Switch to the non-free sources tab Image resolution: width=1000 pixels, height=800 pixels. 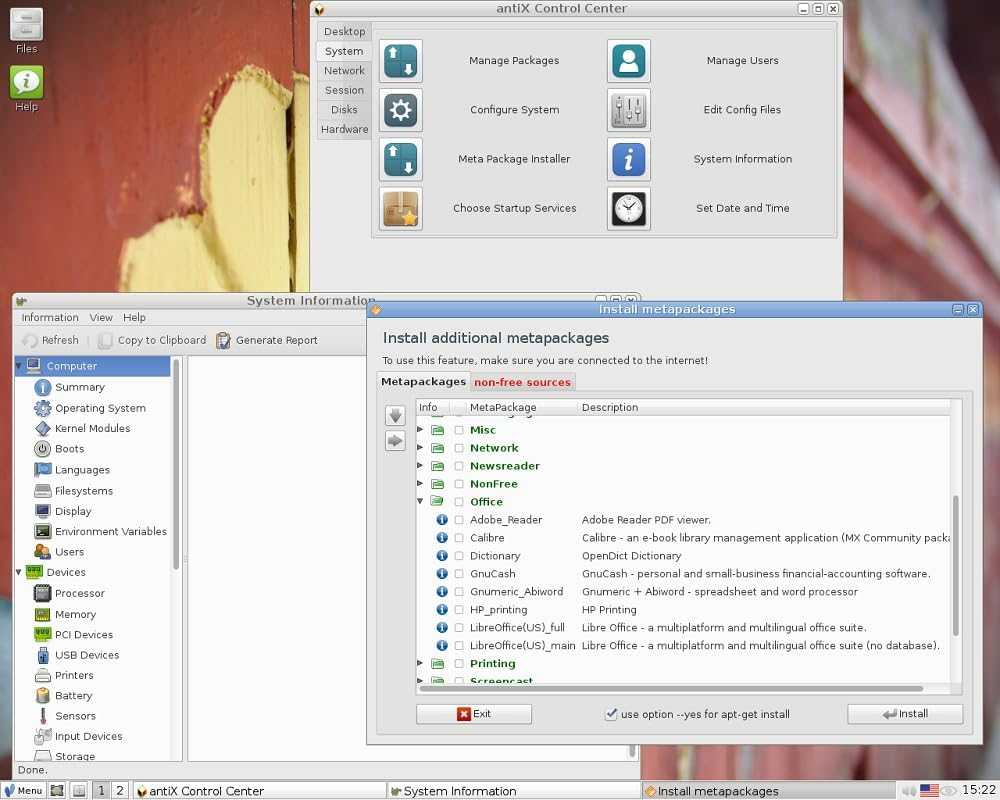point(522,381)
